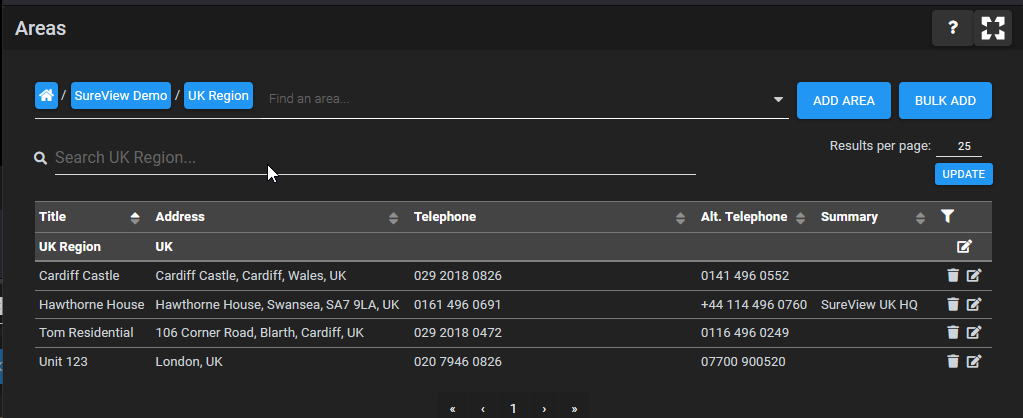This screenshot has height=418, width=1023.
Task: Click the UPDATE results button
Action: point(964,174)
